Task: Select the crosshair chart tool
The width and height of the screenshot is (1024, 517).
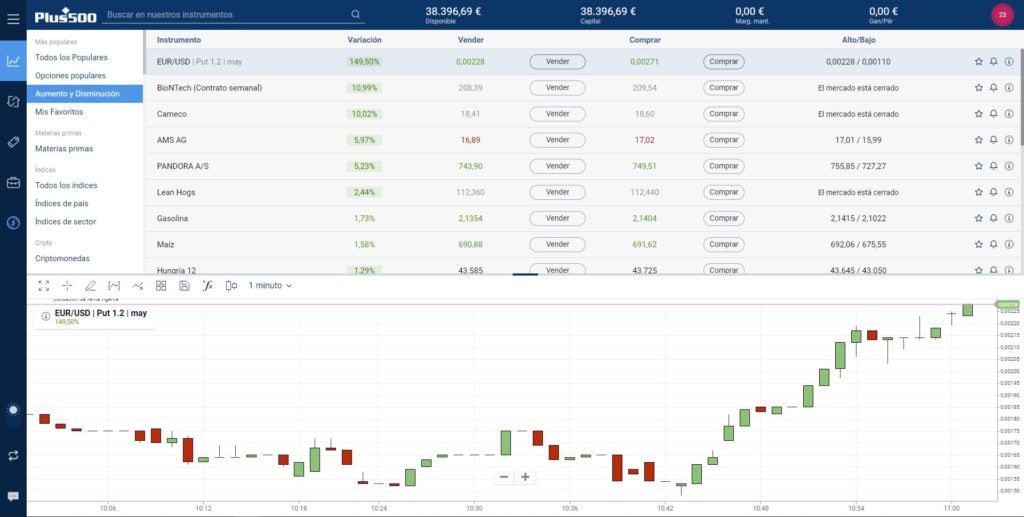Action: [x=67, y=285]
